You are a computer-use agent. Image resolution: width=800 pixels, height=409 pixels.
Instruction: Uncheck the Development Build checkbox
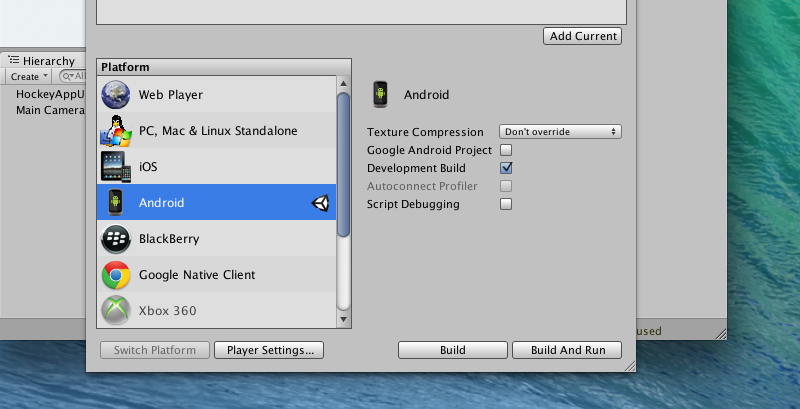506,168
